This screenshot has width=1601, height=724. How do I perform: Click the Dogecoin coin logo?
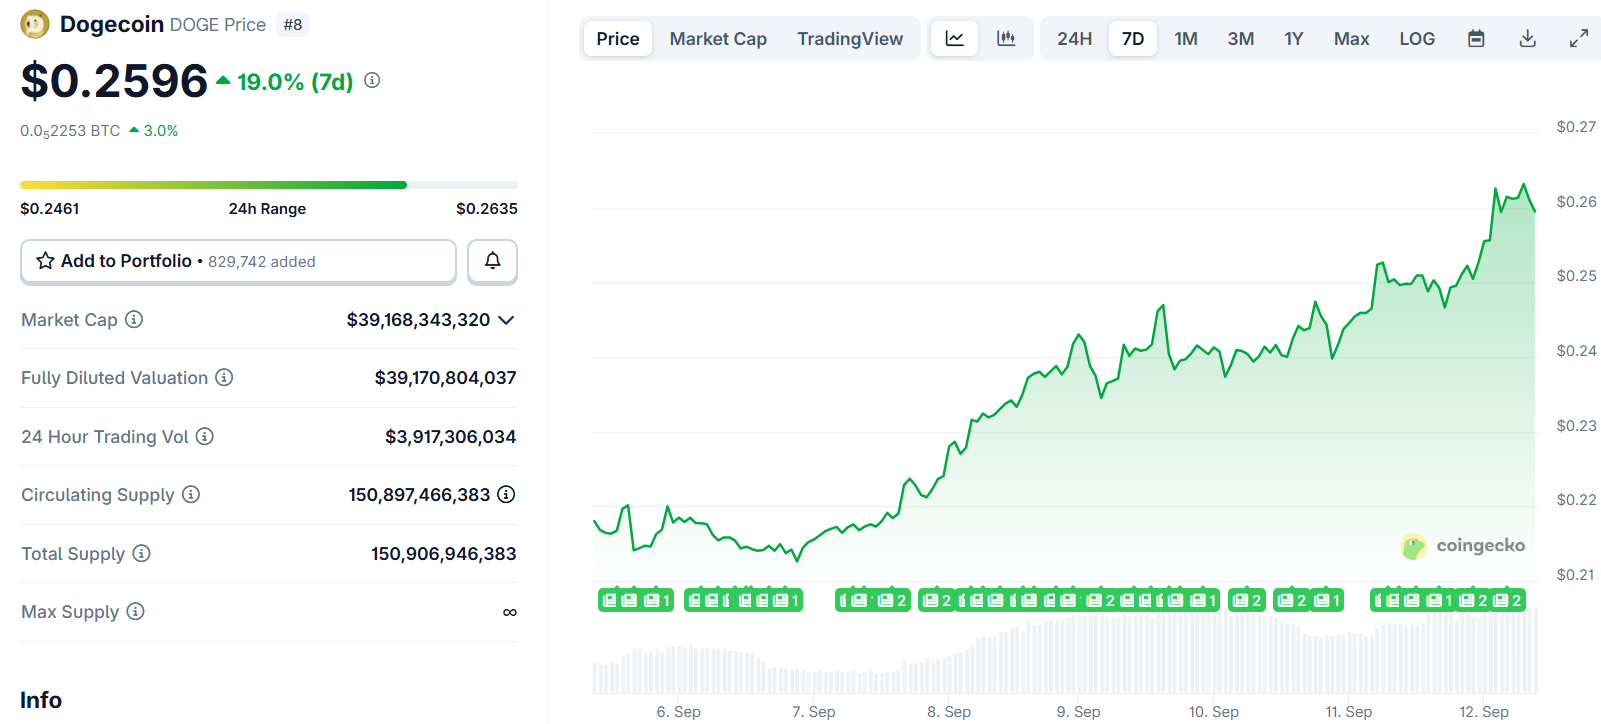point(35,24)
